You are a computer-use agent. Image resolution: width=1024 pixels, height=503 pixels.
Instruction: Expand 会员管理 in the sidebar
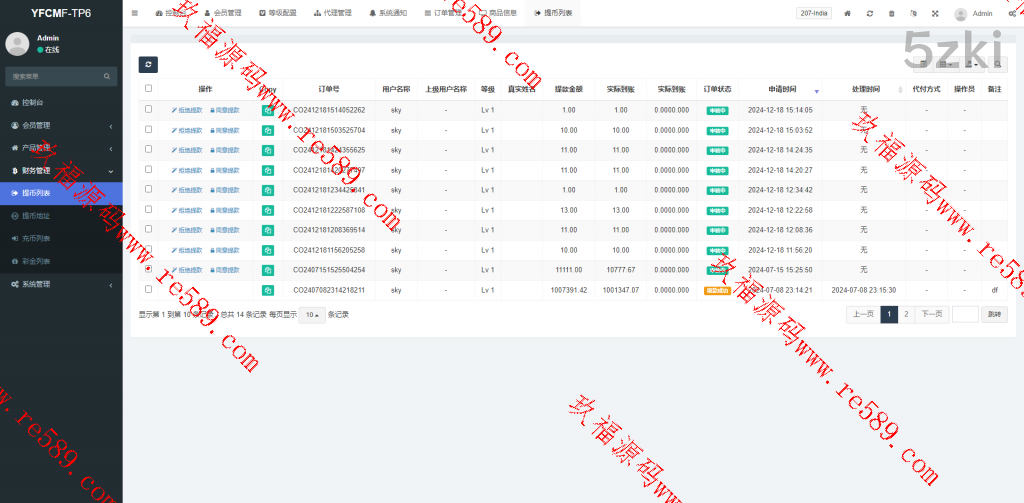tap(60, 125)
